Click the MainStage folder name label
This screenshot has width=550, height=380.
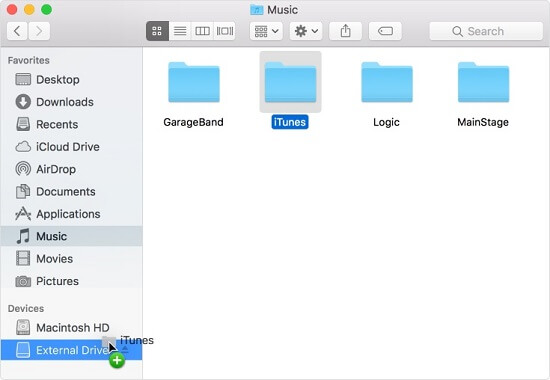[x=483, y=122]
